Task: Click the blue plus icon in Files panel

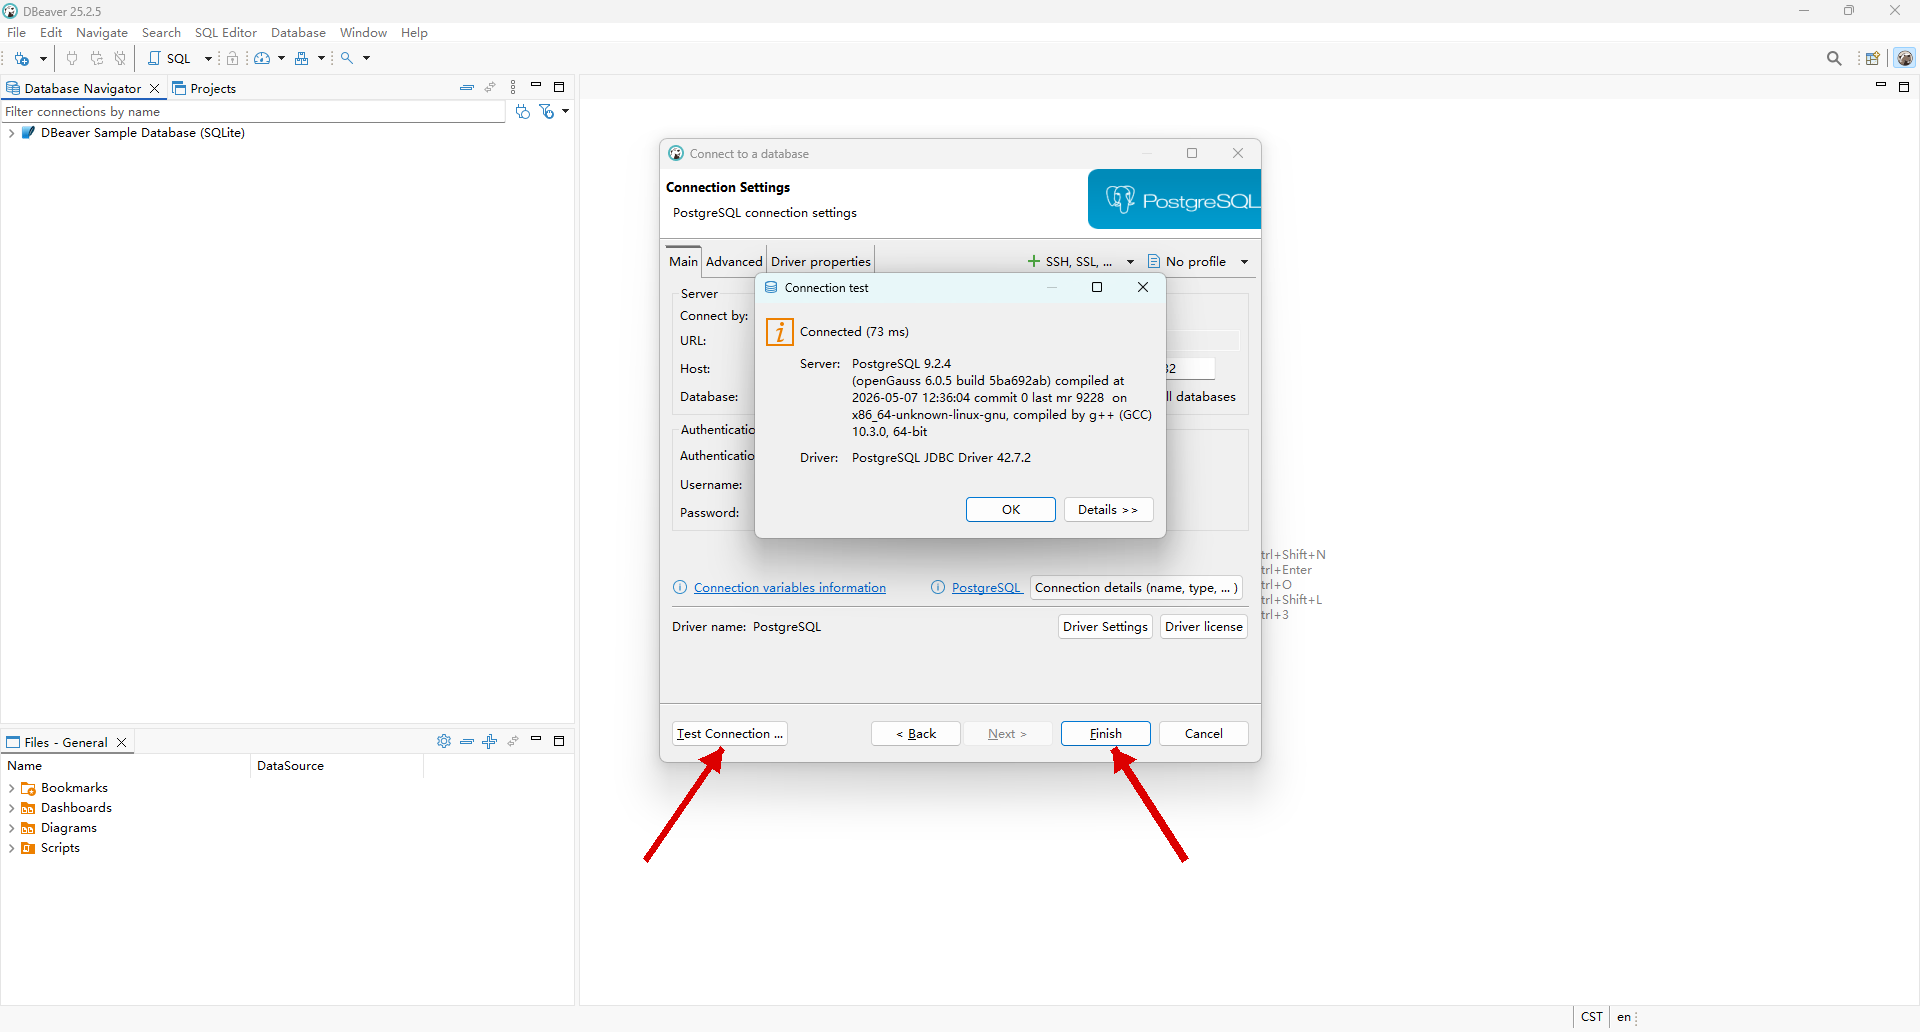Action: [490, 741]
